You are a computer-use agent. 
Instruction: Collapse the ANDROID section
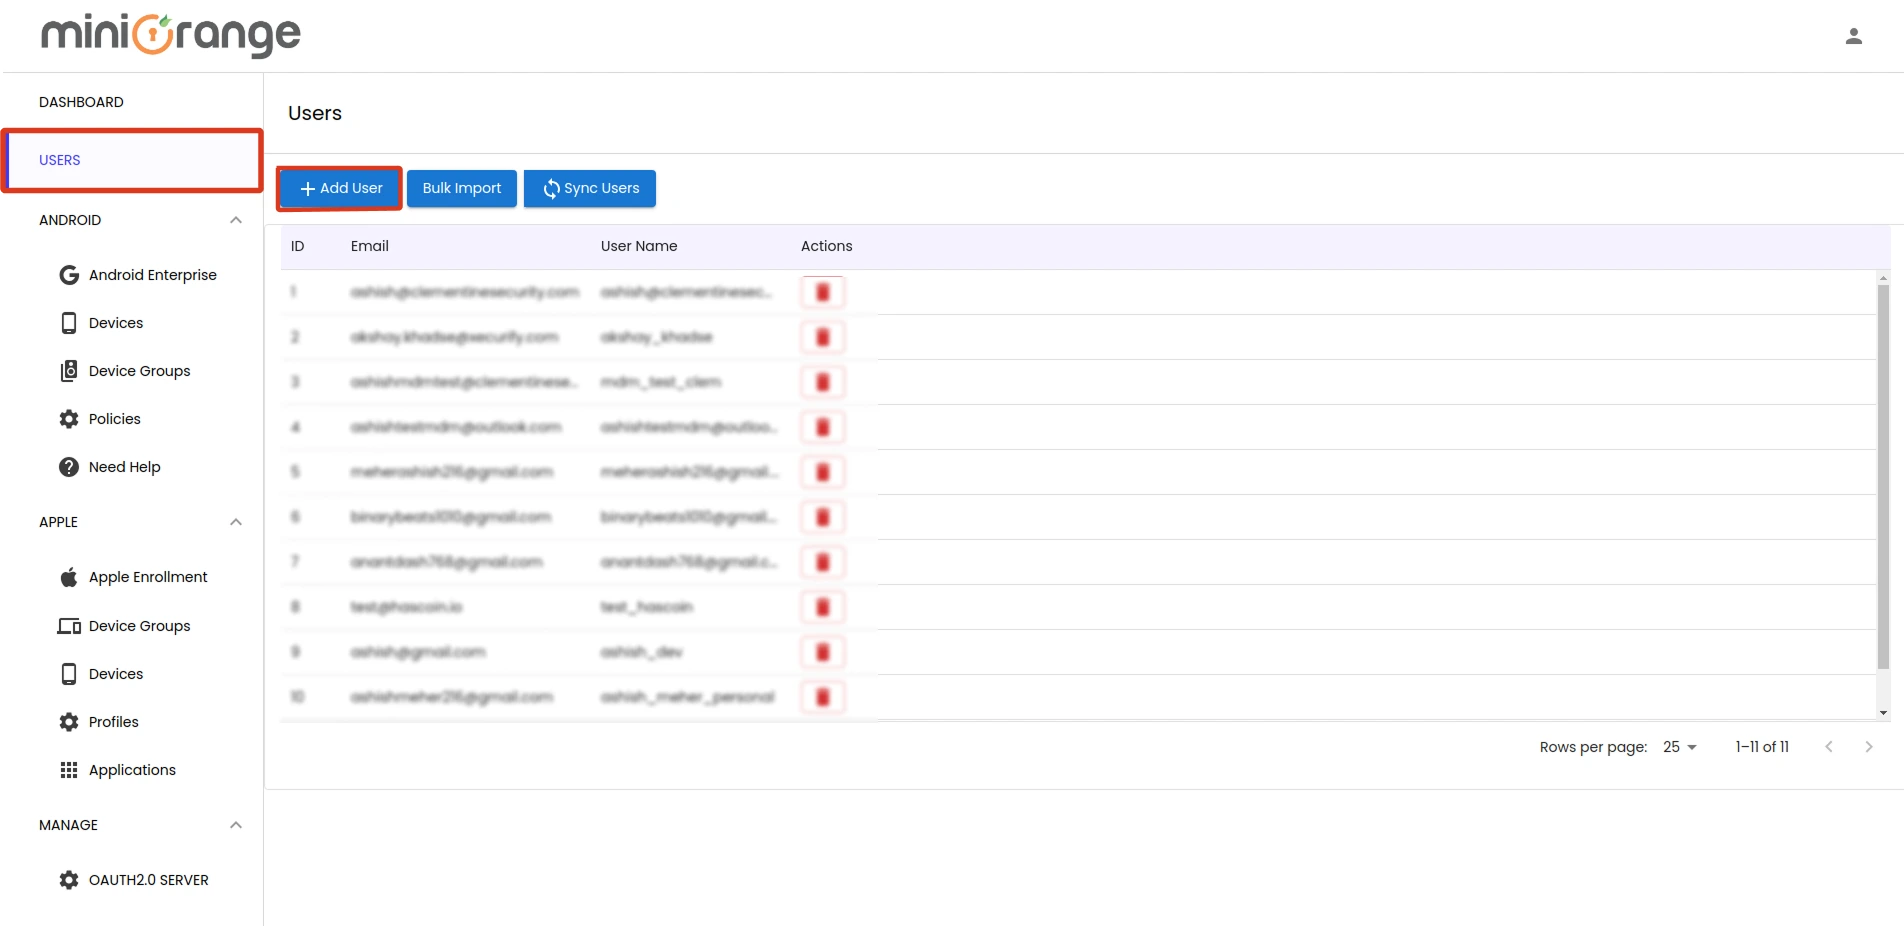[x=236, y=220]
